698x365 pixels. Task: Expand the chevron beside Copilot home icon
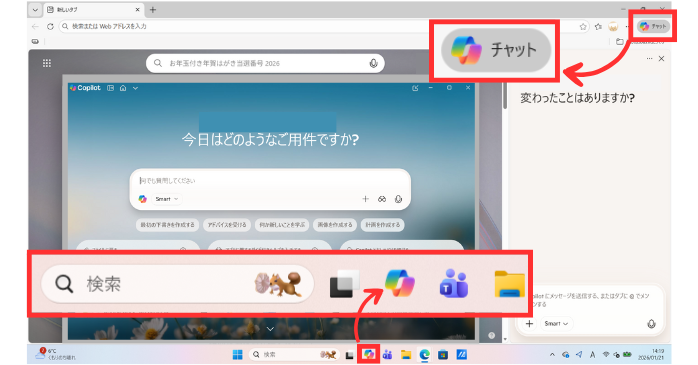(x=135, y=88)
